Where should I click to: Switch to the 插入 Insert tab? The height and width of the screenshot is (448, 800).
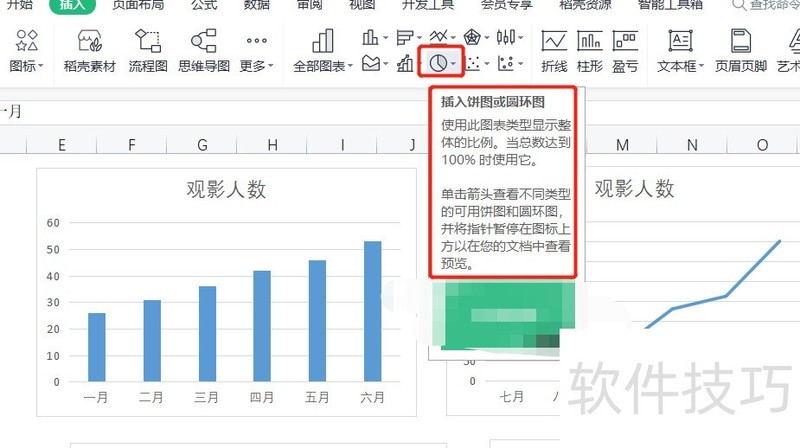click(x=72, y=5)
